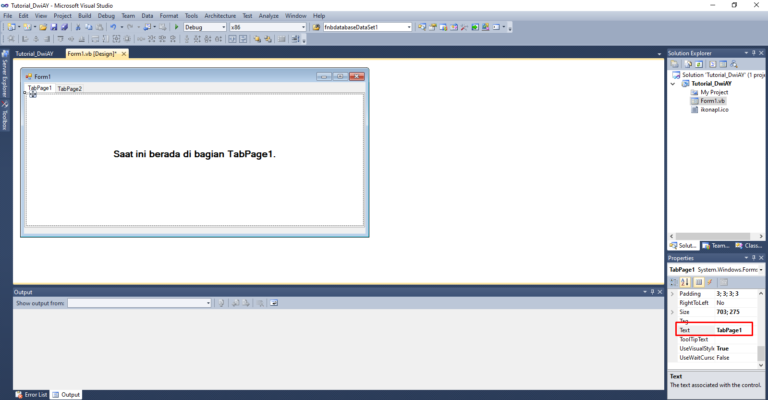Switch to the Error List tab
The width and height of the screenshot is (768, 400).
point(32,395)
